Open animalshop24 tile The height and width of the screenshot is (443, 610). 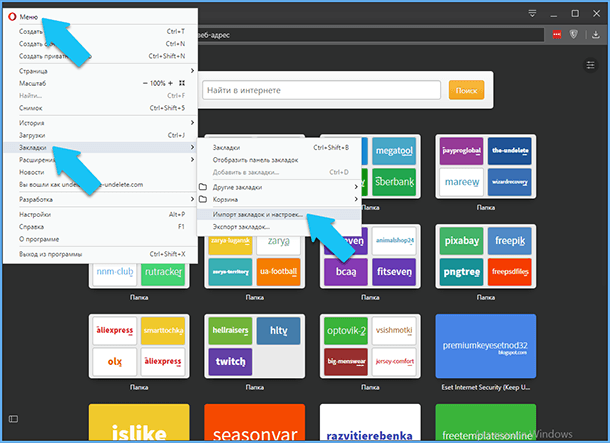coord(394,241)
